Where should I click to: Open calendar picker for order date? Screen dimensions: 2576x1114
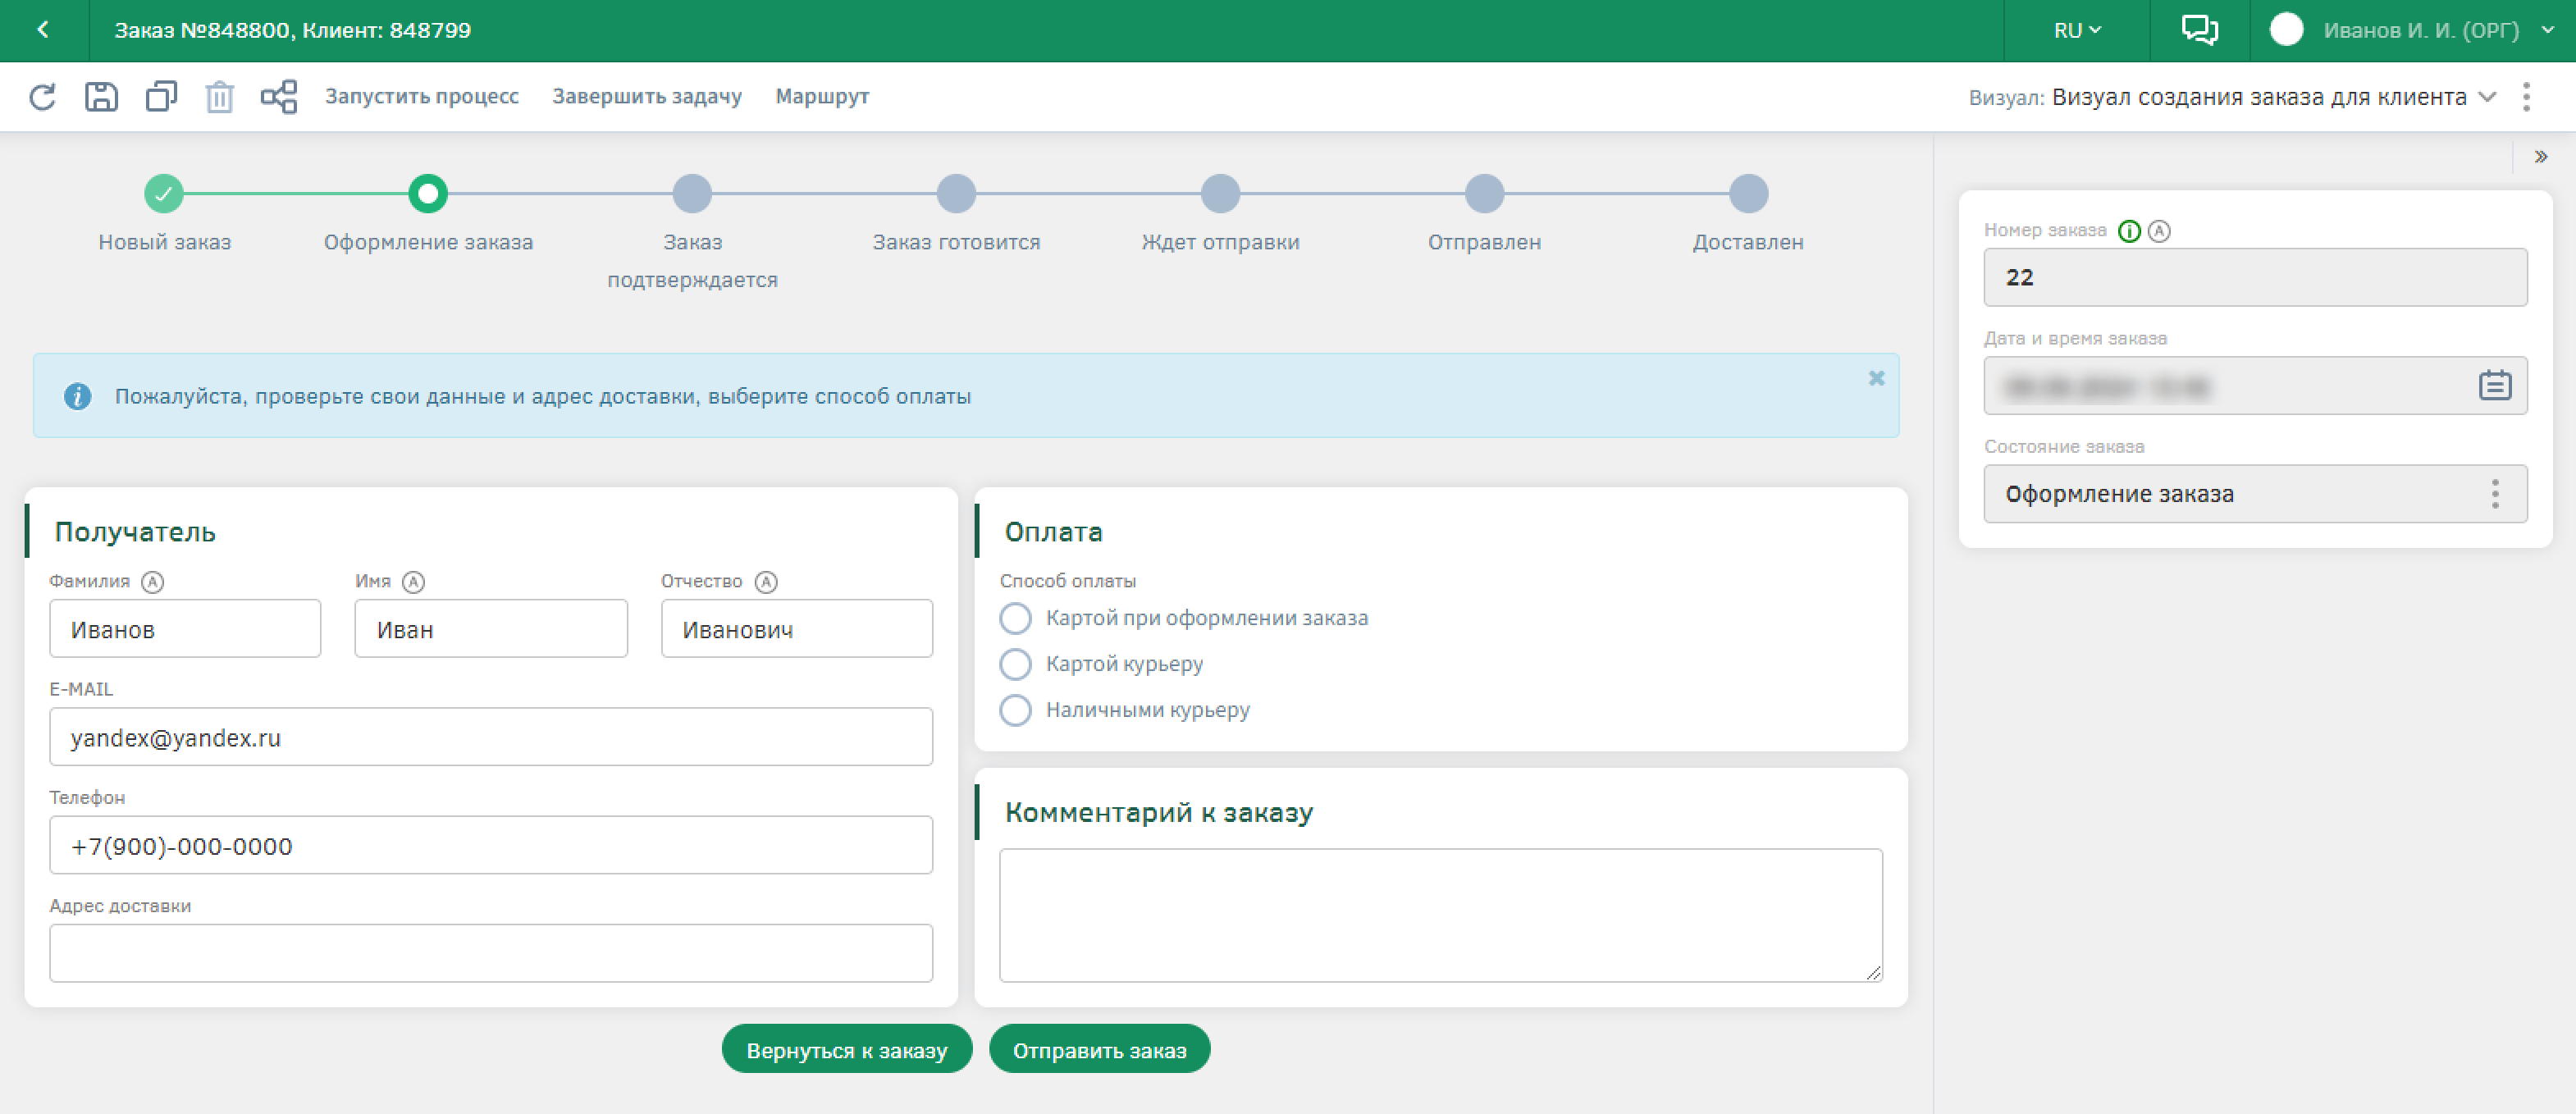tap(2494, 385)
